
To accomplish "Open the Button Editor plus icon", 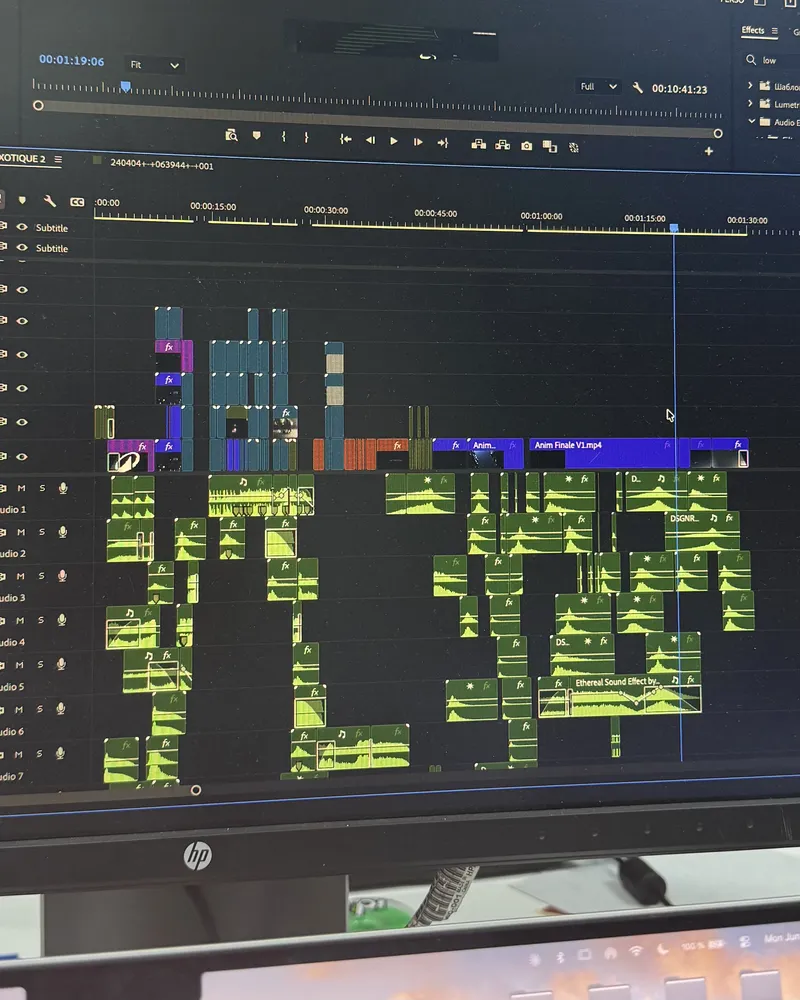I will point(709,151).
